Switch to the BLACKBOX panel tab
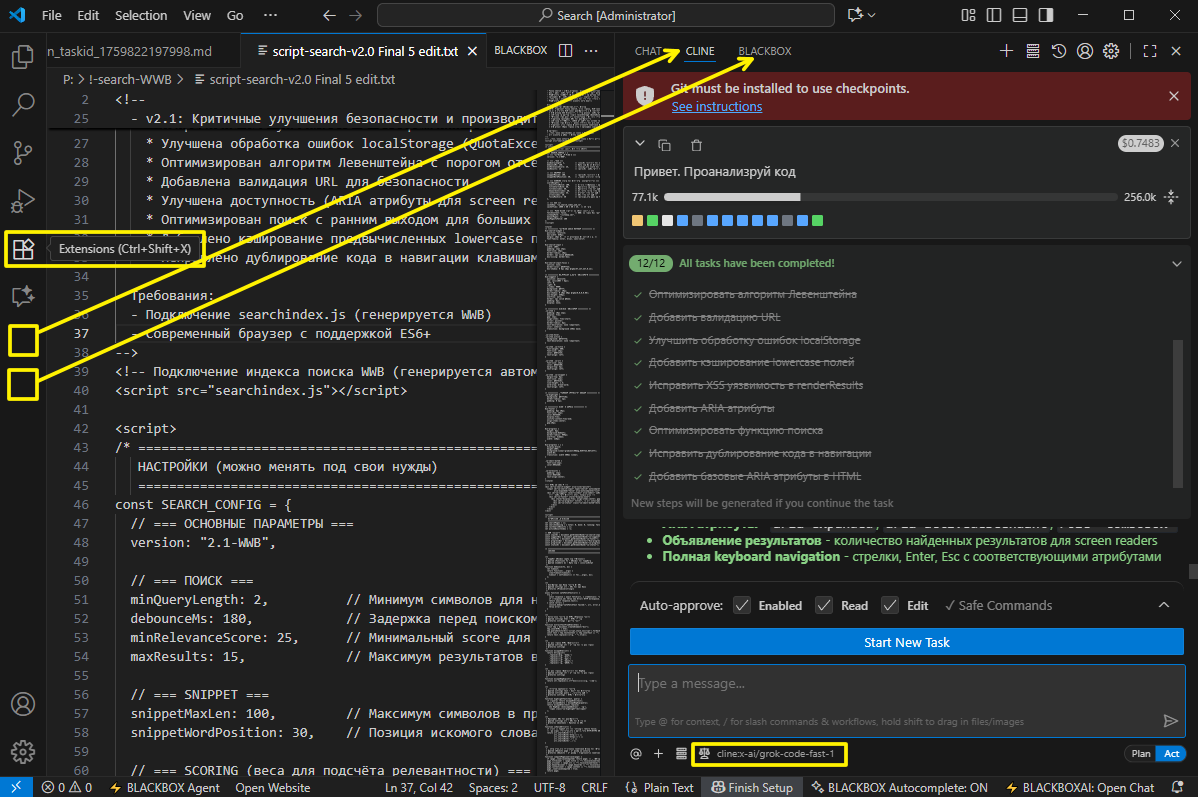This screenshot has width=1198, height=797. 764,51
